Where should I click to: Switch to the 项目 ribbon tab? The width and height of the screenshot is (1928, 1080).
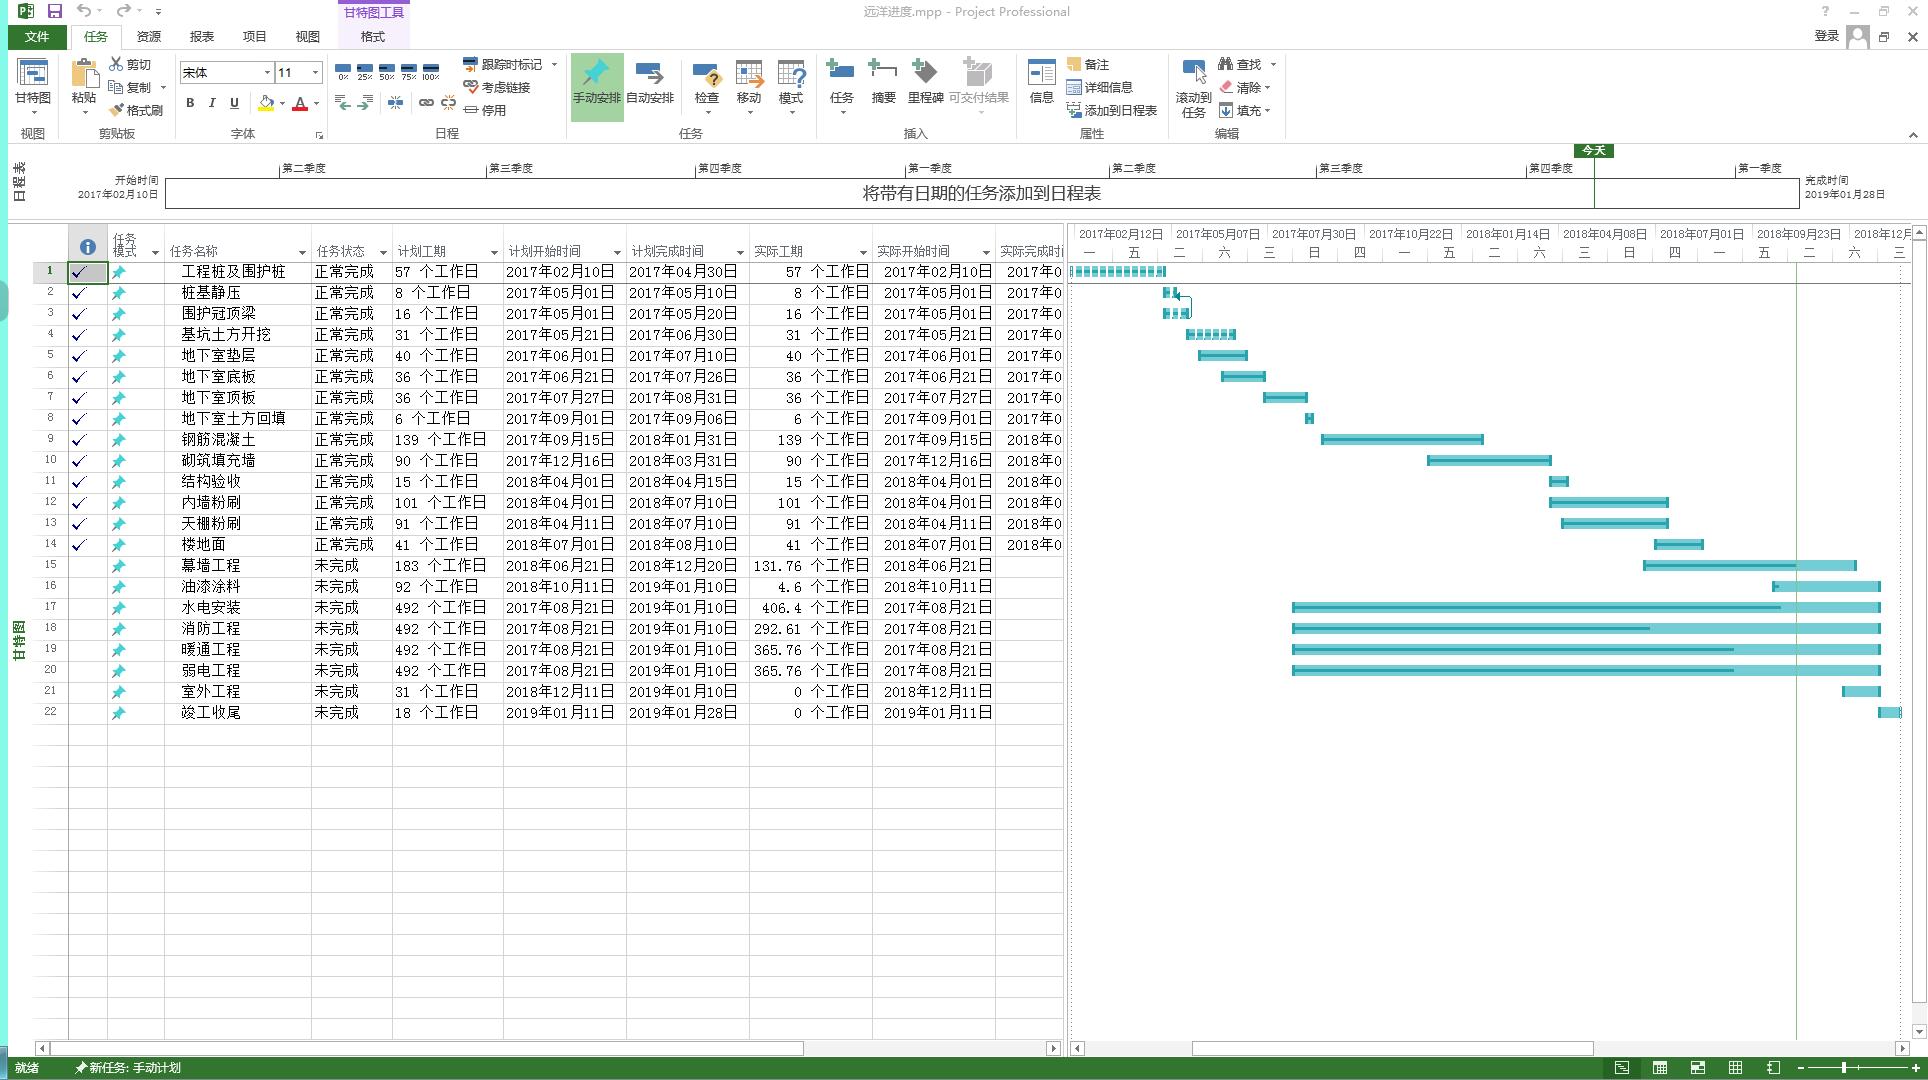[x=254, y=36]
